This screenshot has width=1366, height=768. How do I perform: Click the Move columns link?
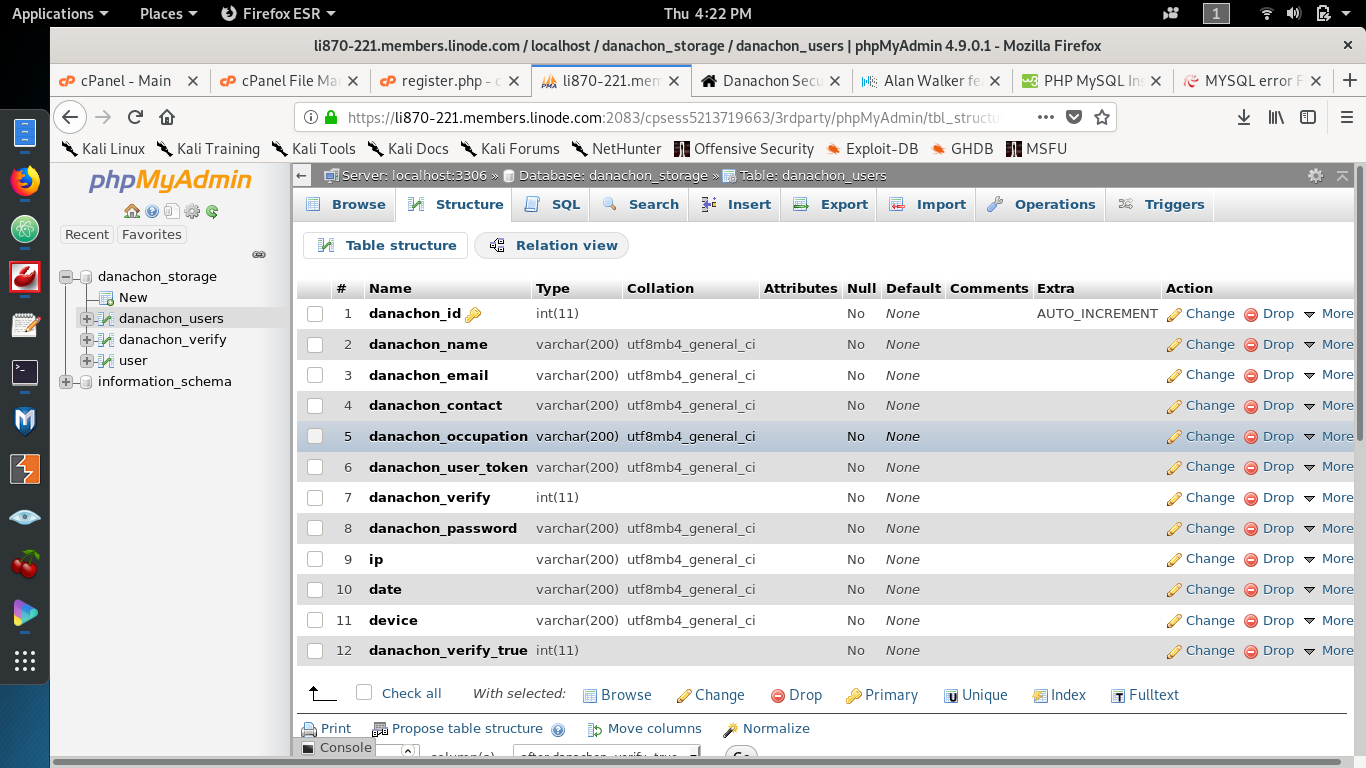pos(644,729)
